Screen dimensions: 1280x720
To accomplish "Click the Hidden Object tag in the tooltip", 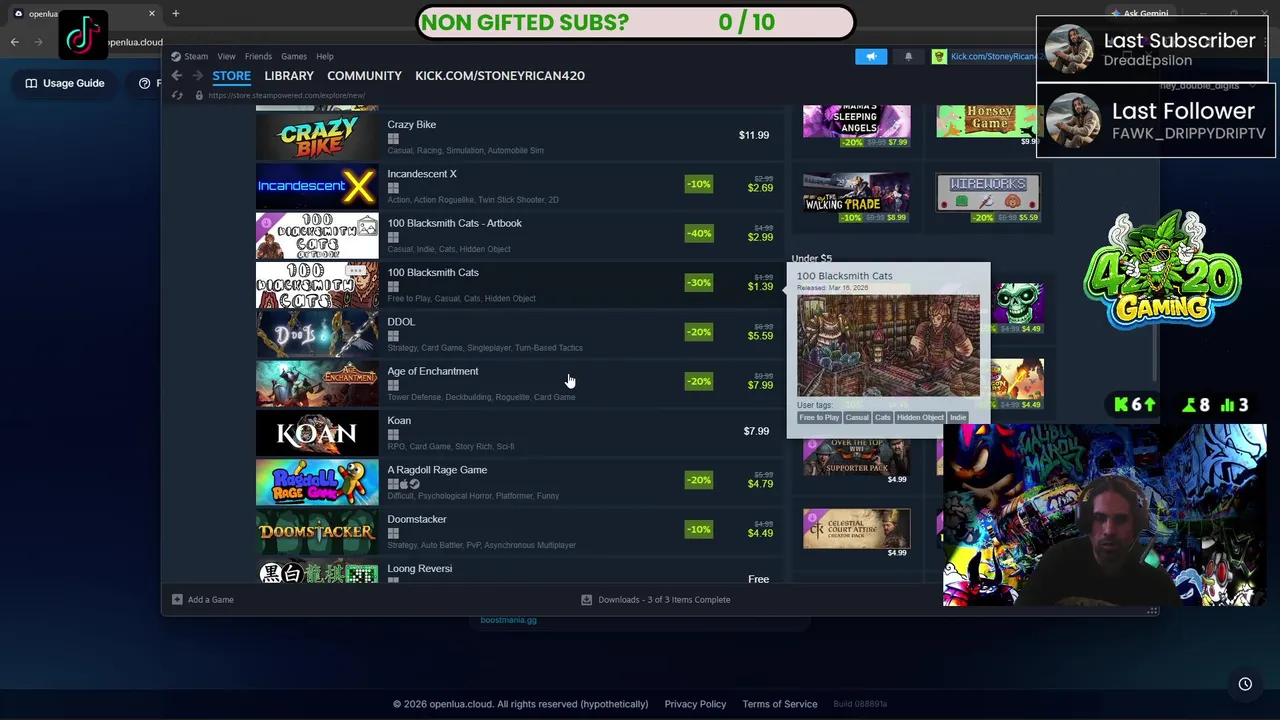I will pyautogui.click(x=920, y=417).
